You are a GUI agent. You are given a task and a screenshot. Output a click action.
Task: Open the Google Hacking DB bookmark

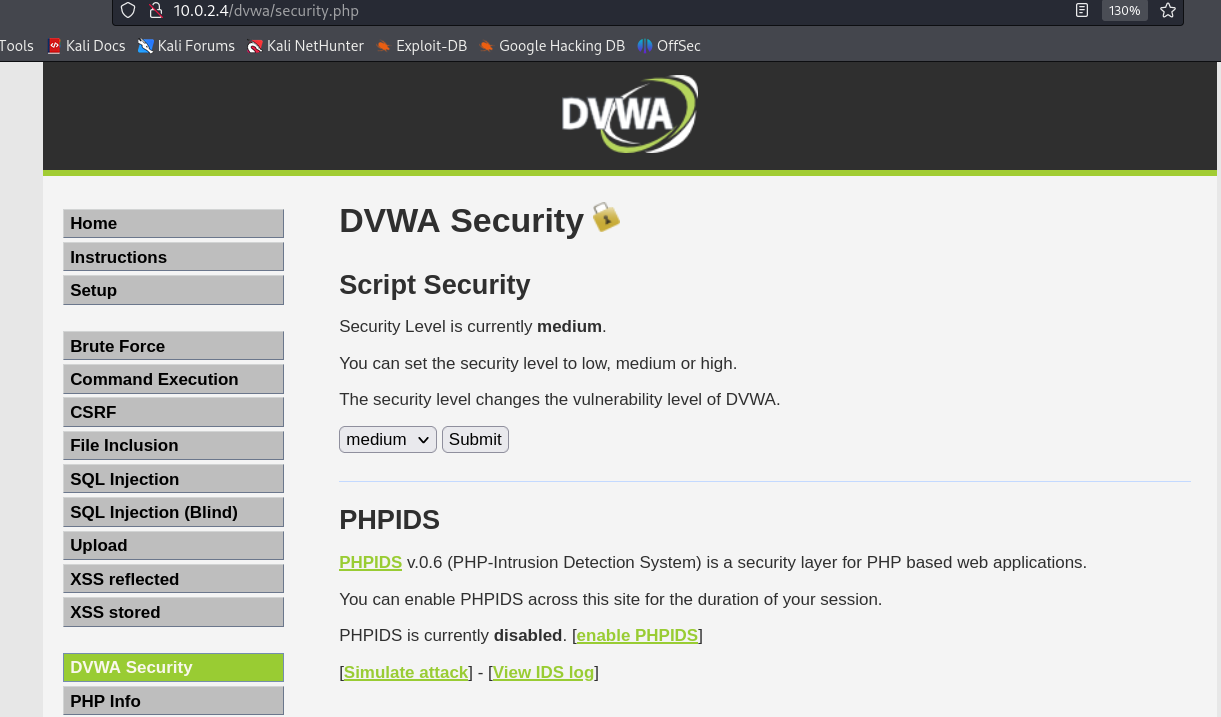point(551,46)
